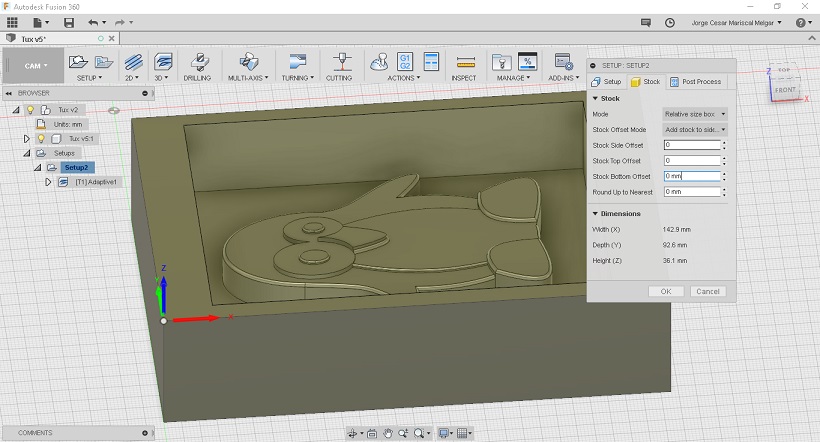Switch to the Stock tab
The width and height of the screenshot is (820, 442).
coord(646,82)
